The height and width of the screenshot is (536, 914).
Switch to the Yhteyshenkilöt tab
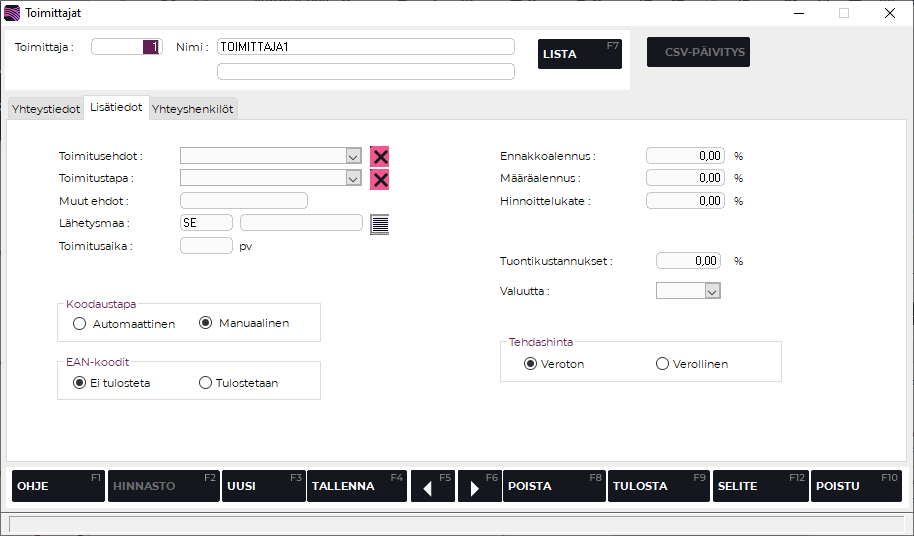[193, 109]
